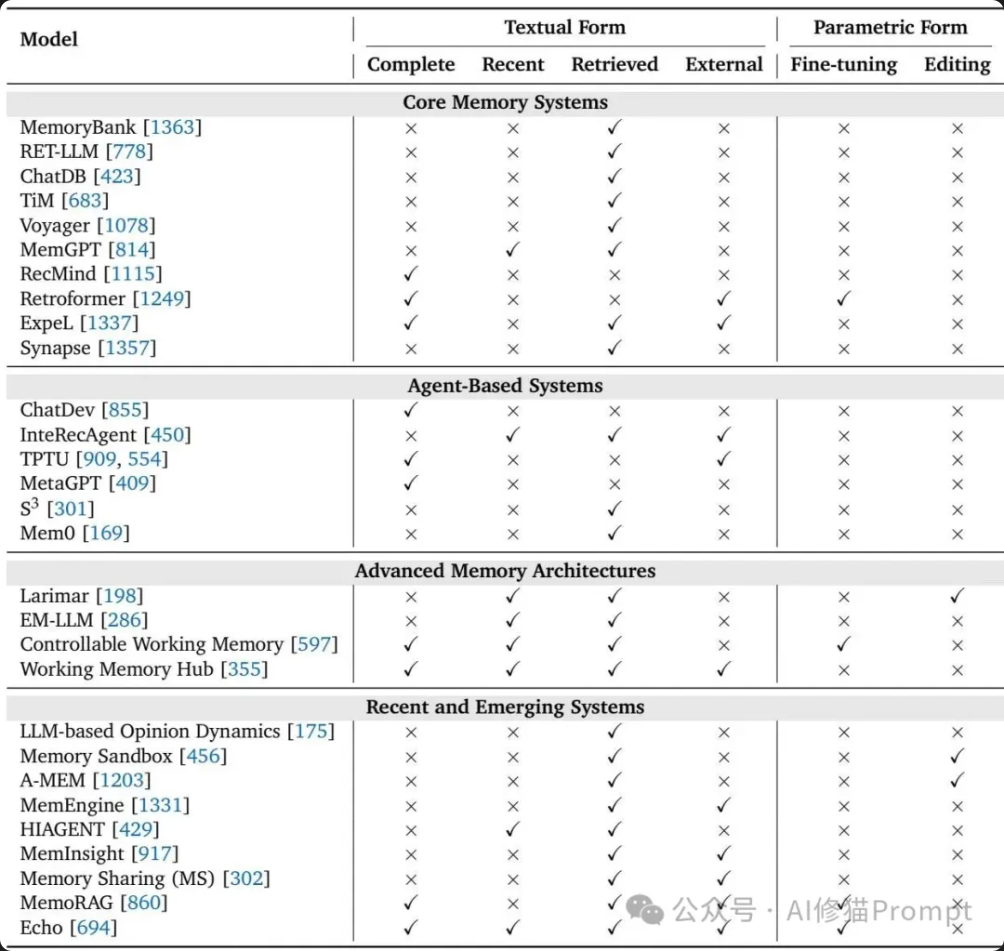Click the Complete checkmark for ChatDev
The height and width of the screenshot is (951, 1004).
click(410, 411)
